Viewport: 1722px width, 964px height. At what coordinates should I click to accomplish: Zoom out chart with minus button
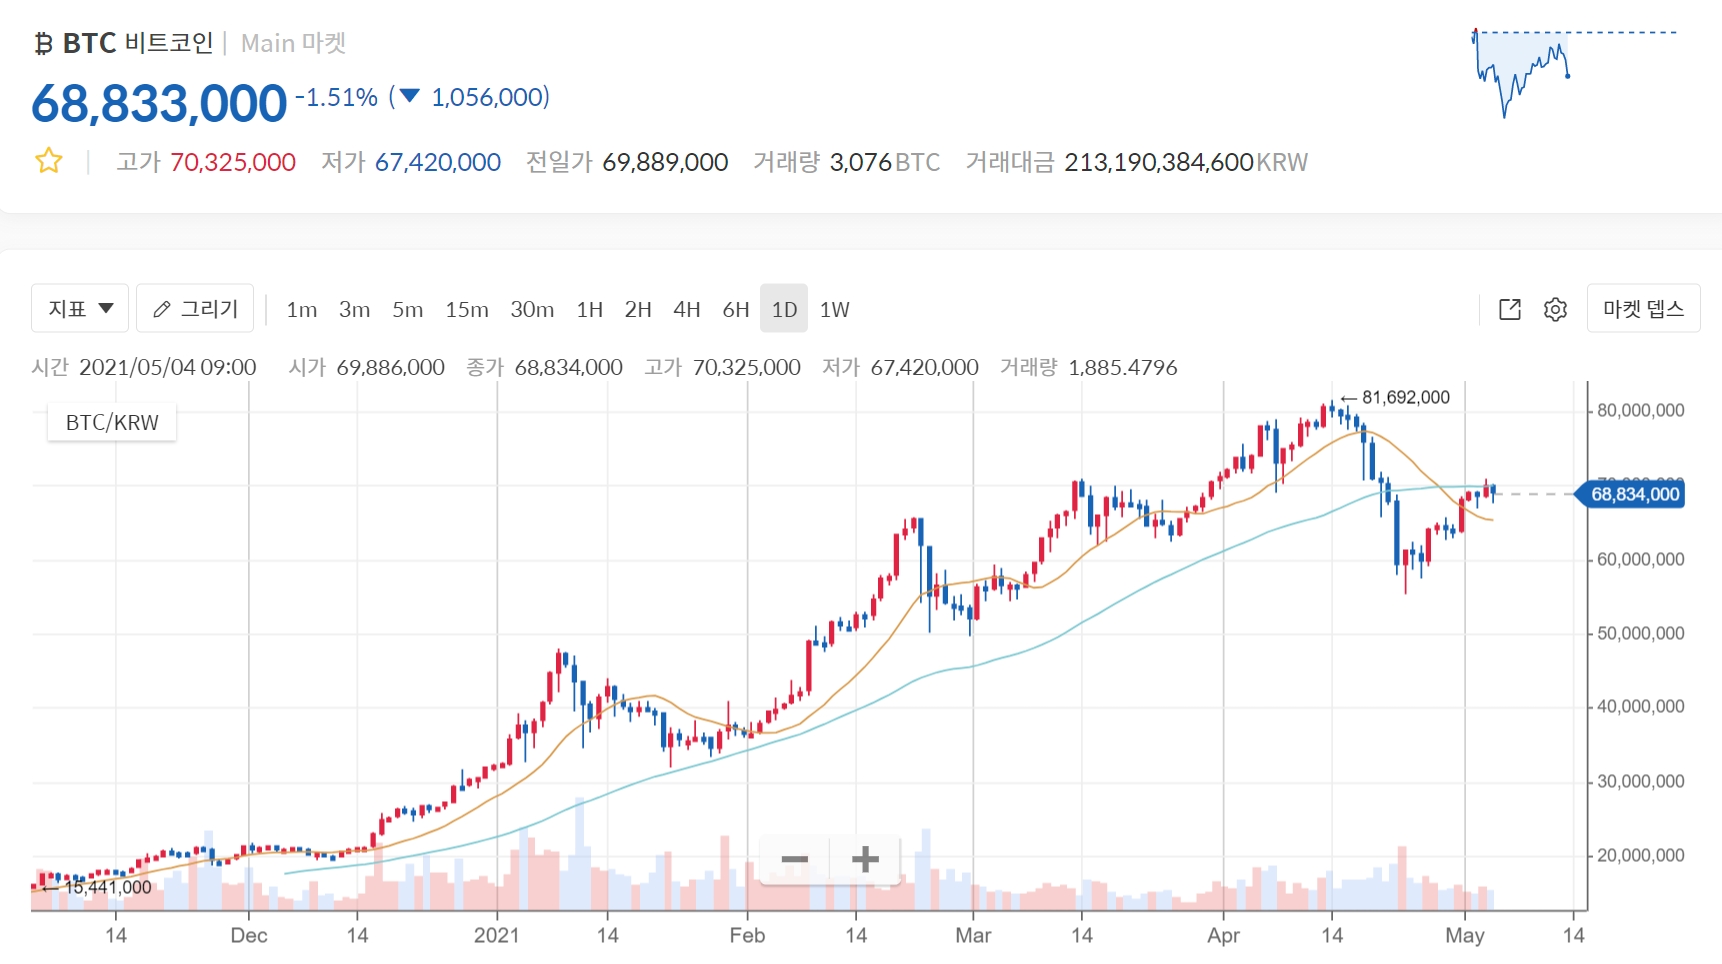point(795,859)
